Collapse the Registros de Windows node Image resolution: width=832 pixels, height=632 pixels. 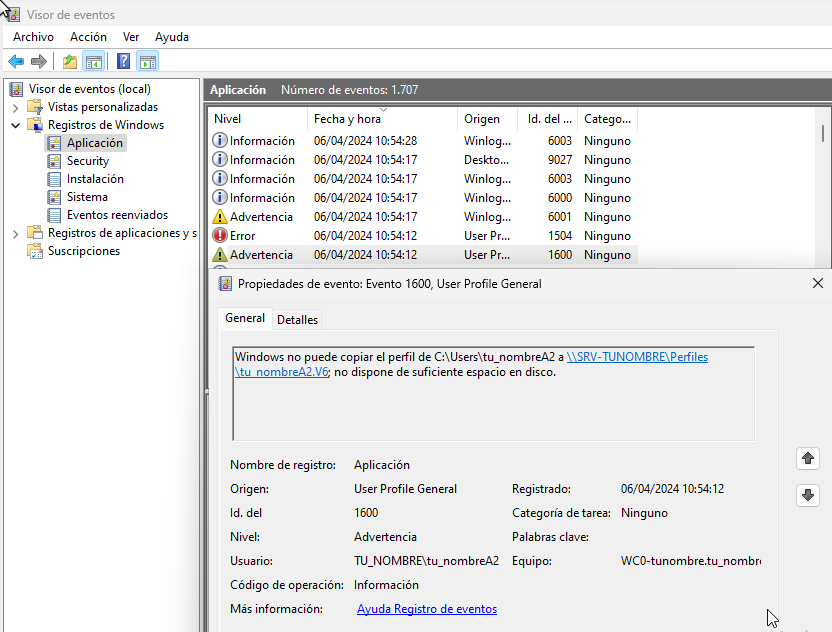pyautogui.click(x=16, y=125)
